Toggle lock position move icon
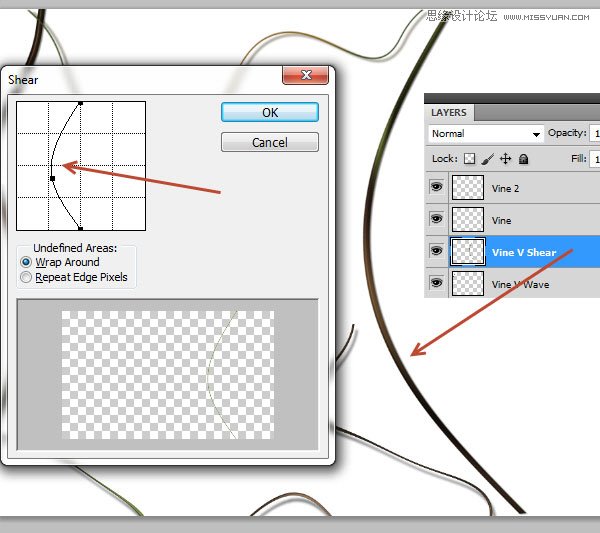 click(x=505, y=158)
